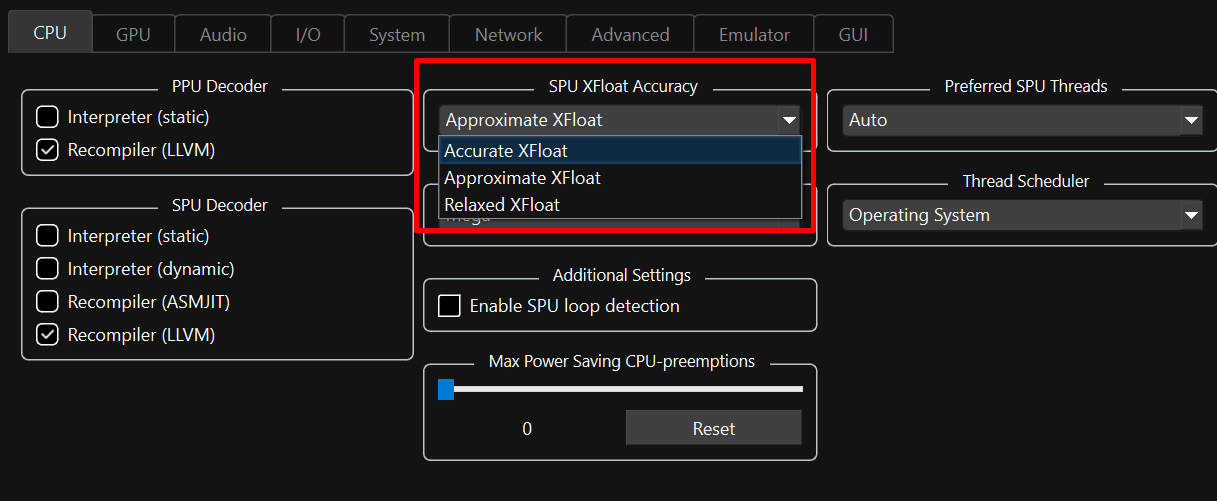Screen dimensions: 1217x501
Task: Enable SPU loop detection
Action: 450,306
